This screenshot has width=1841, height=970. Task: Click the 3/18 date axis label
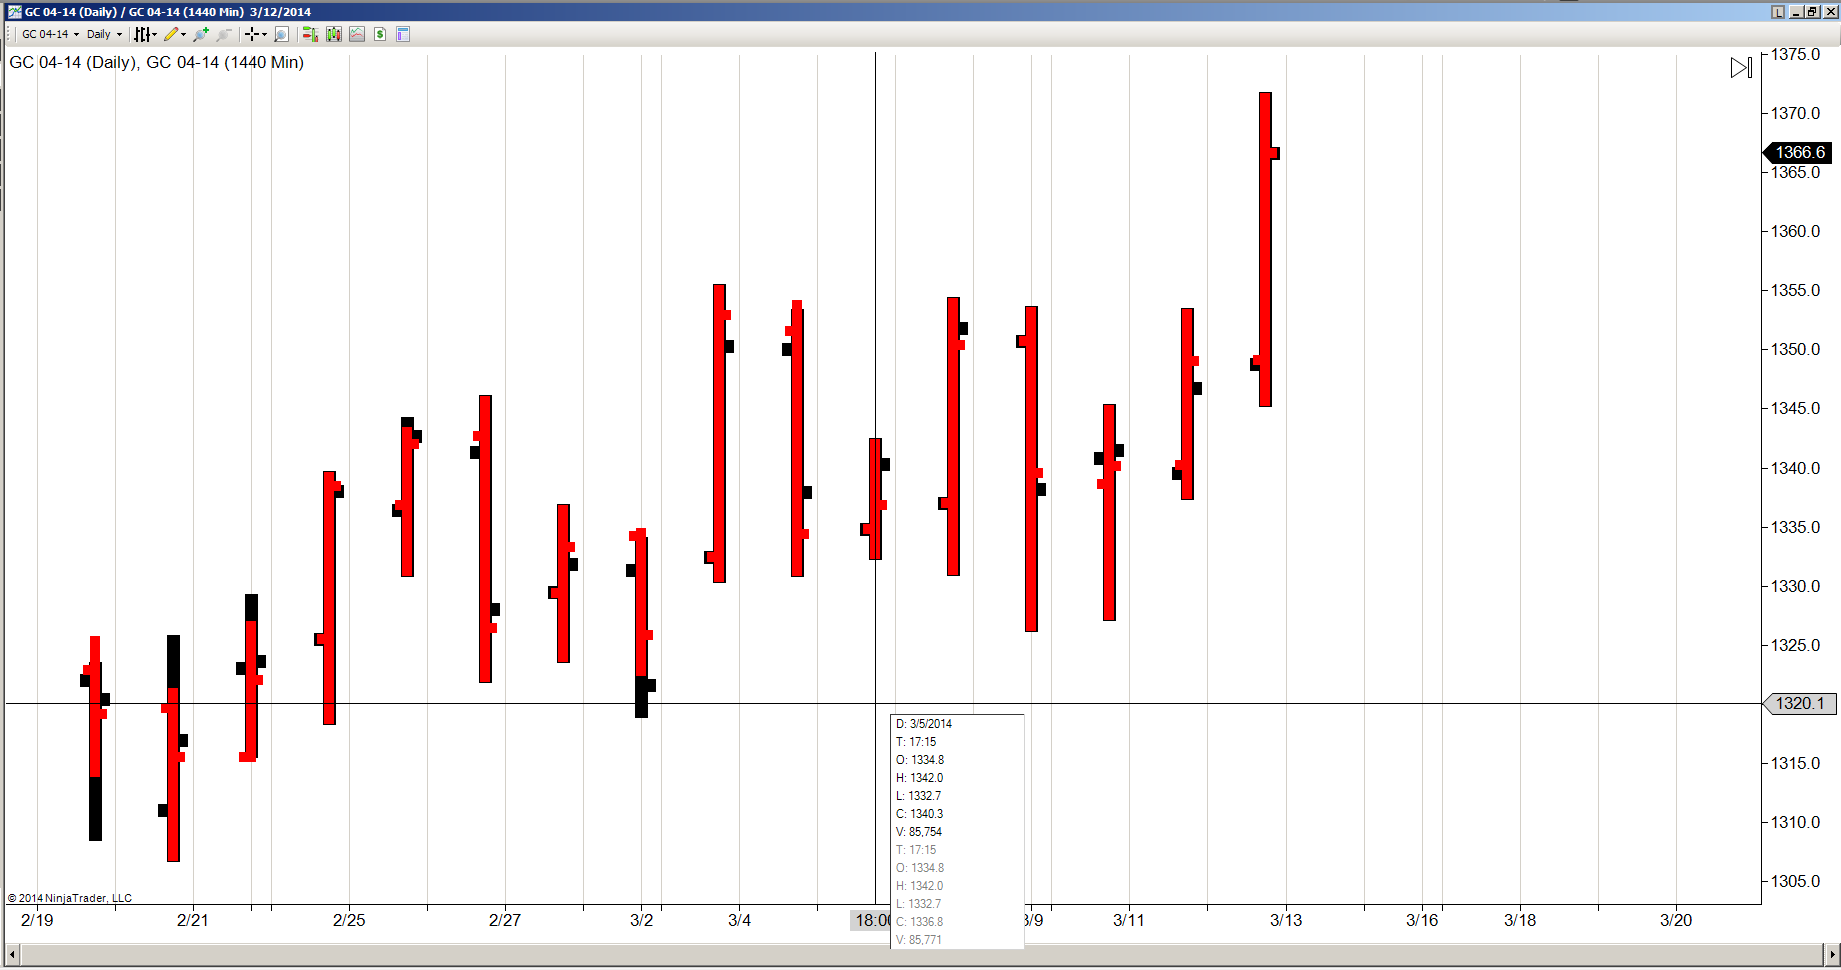coord(1520,920)
